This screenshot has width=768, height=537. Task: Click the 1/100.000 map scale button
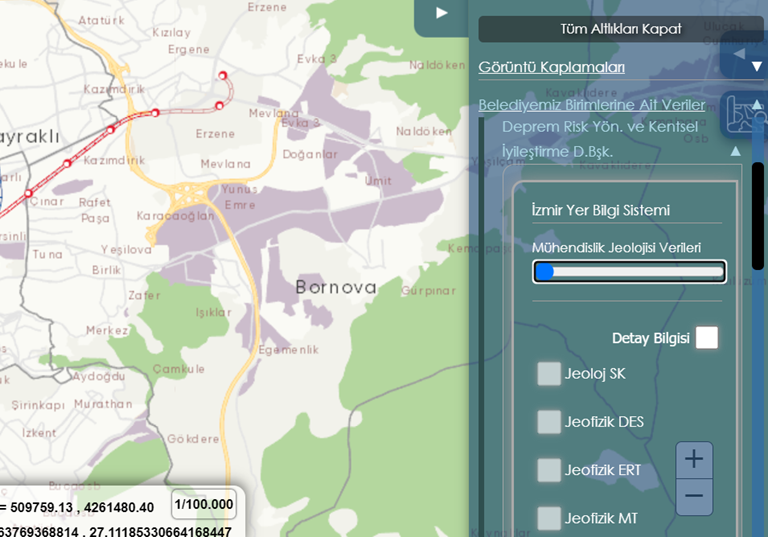click(x=203, y=504)
